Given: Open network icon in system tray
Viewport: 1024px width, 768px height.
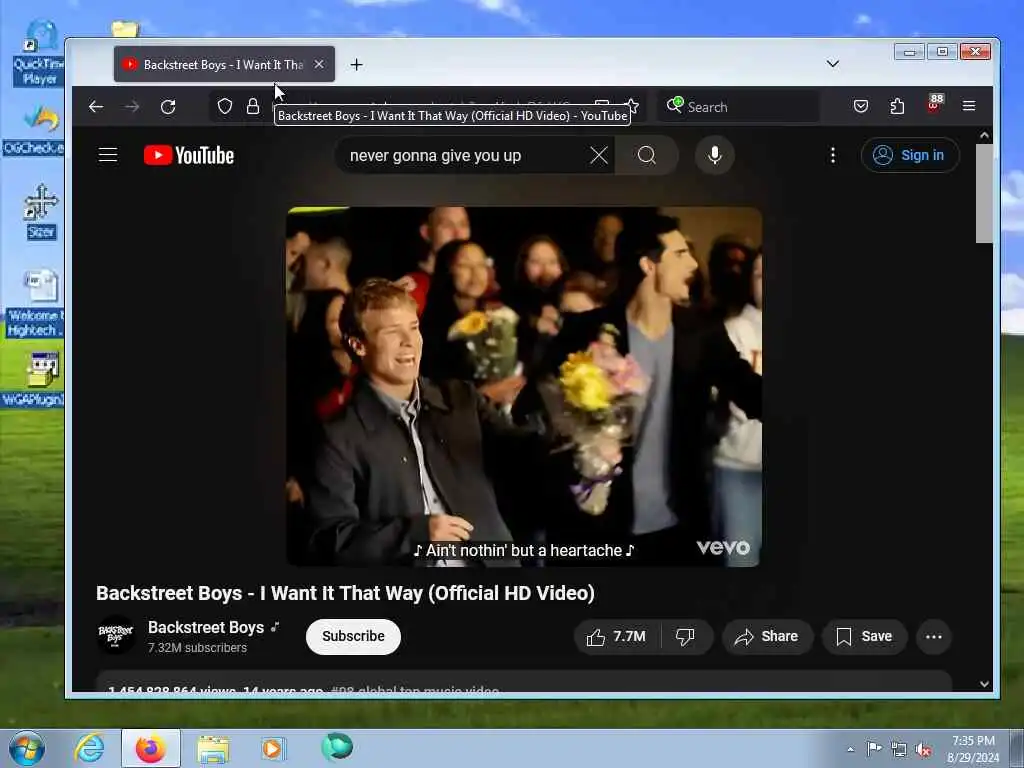Looking at the screenshot, I should pyautogui.click(x=899, y=749).
